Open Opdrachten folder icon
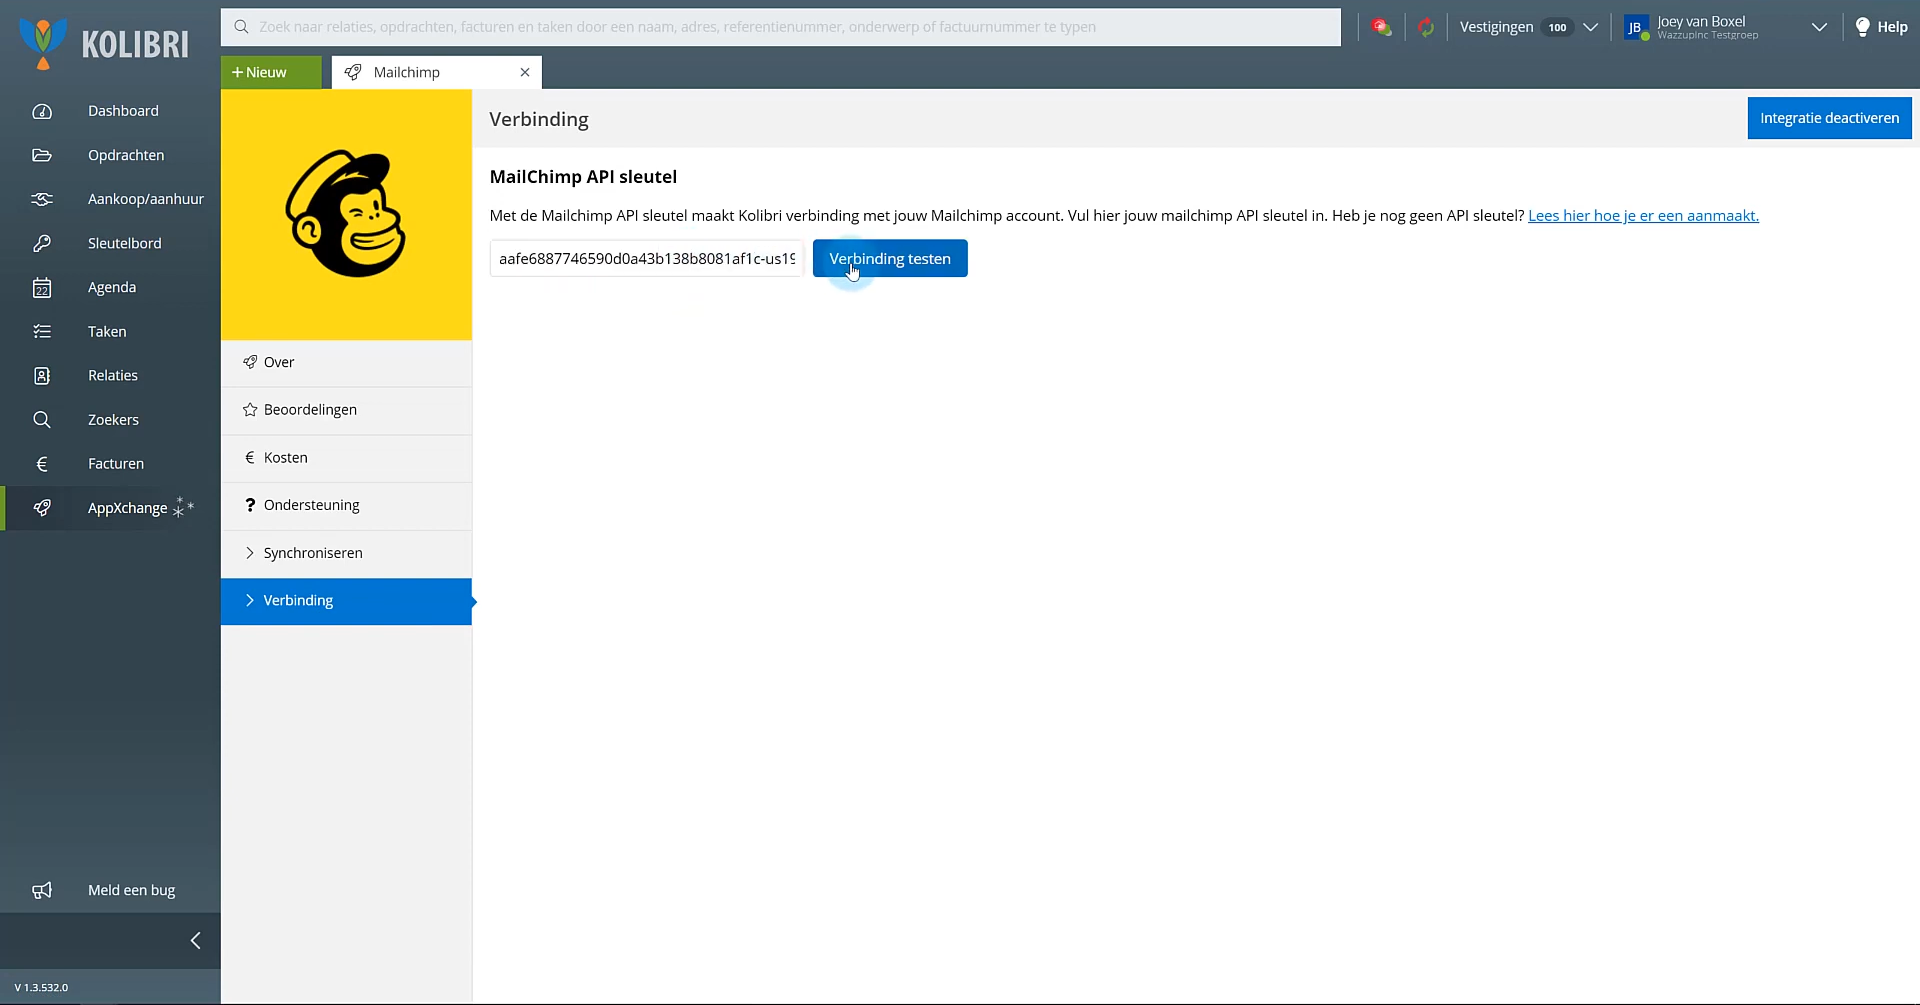 (42, 155)
